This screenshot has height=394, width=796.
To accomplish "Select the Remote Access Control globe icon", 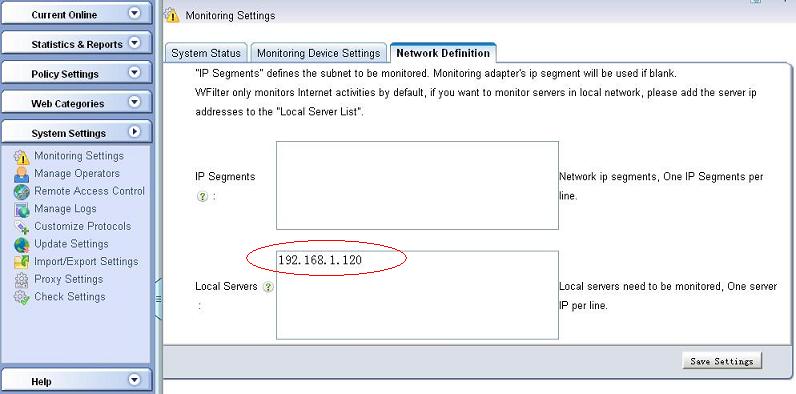I will 21,192.
